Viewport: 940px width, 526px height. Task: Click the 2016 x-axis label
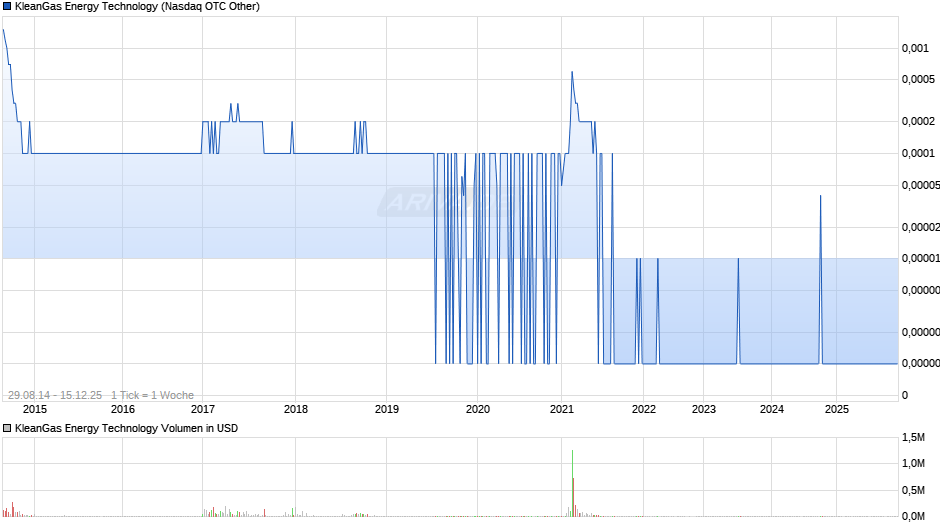123,409
